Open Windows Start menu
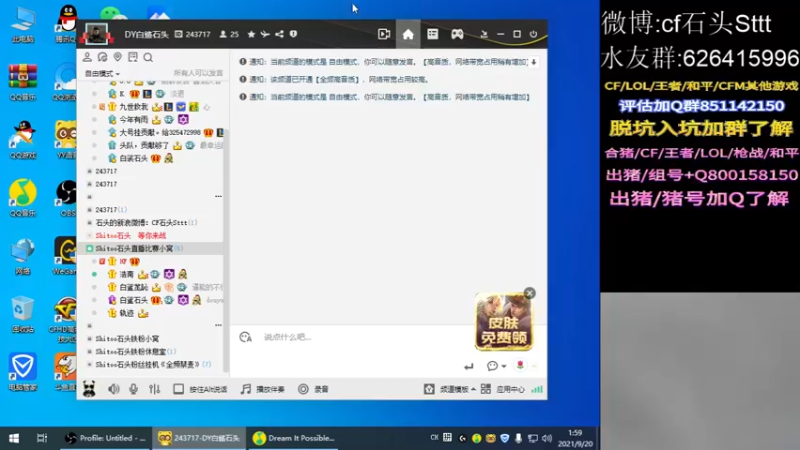 click(x=14, y=438)
